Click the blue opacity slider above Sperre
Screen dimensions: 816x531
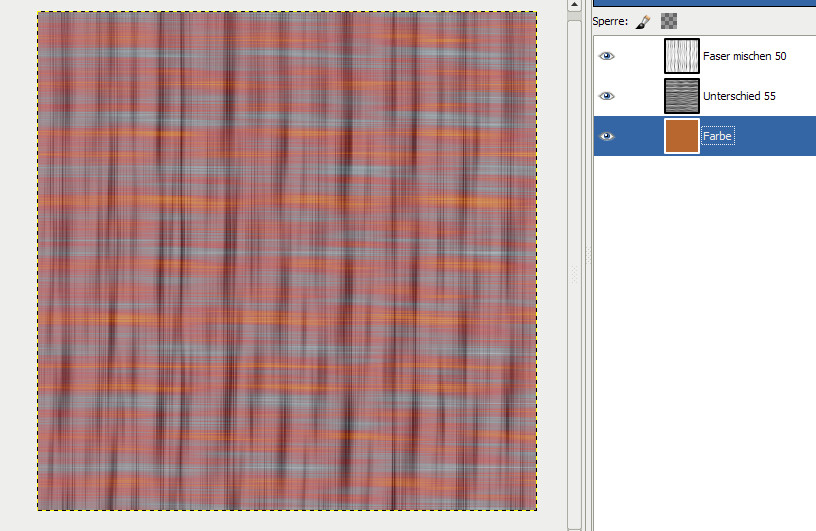tap(704, 3)
